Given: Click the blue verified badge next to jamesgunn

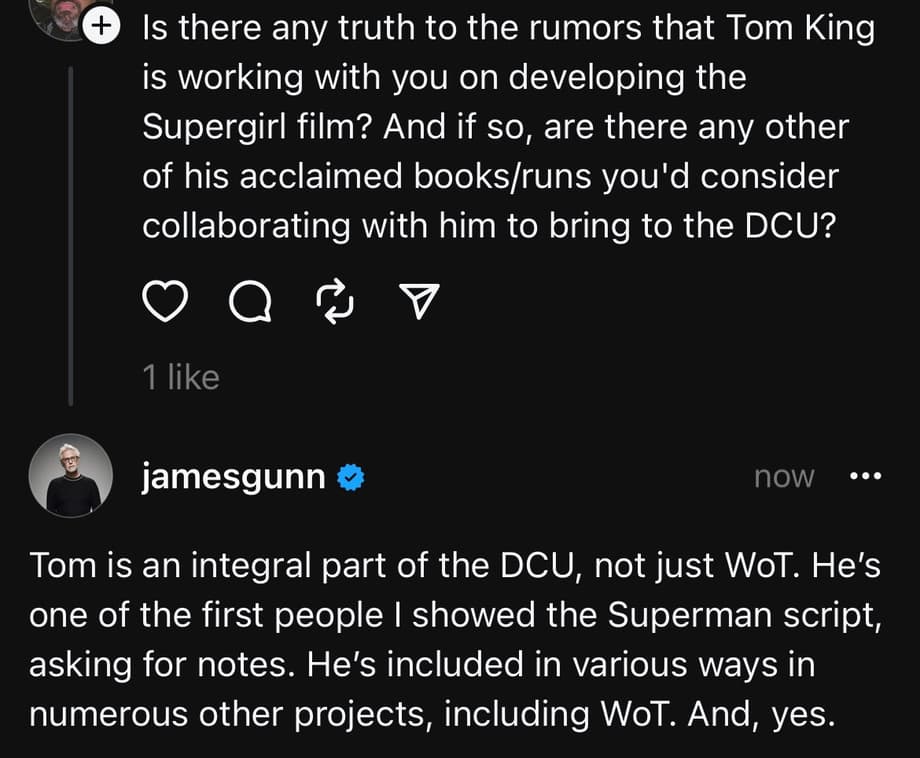Looking at the screenshot, I should pos(349,477).
